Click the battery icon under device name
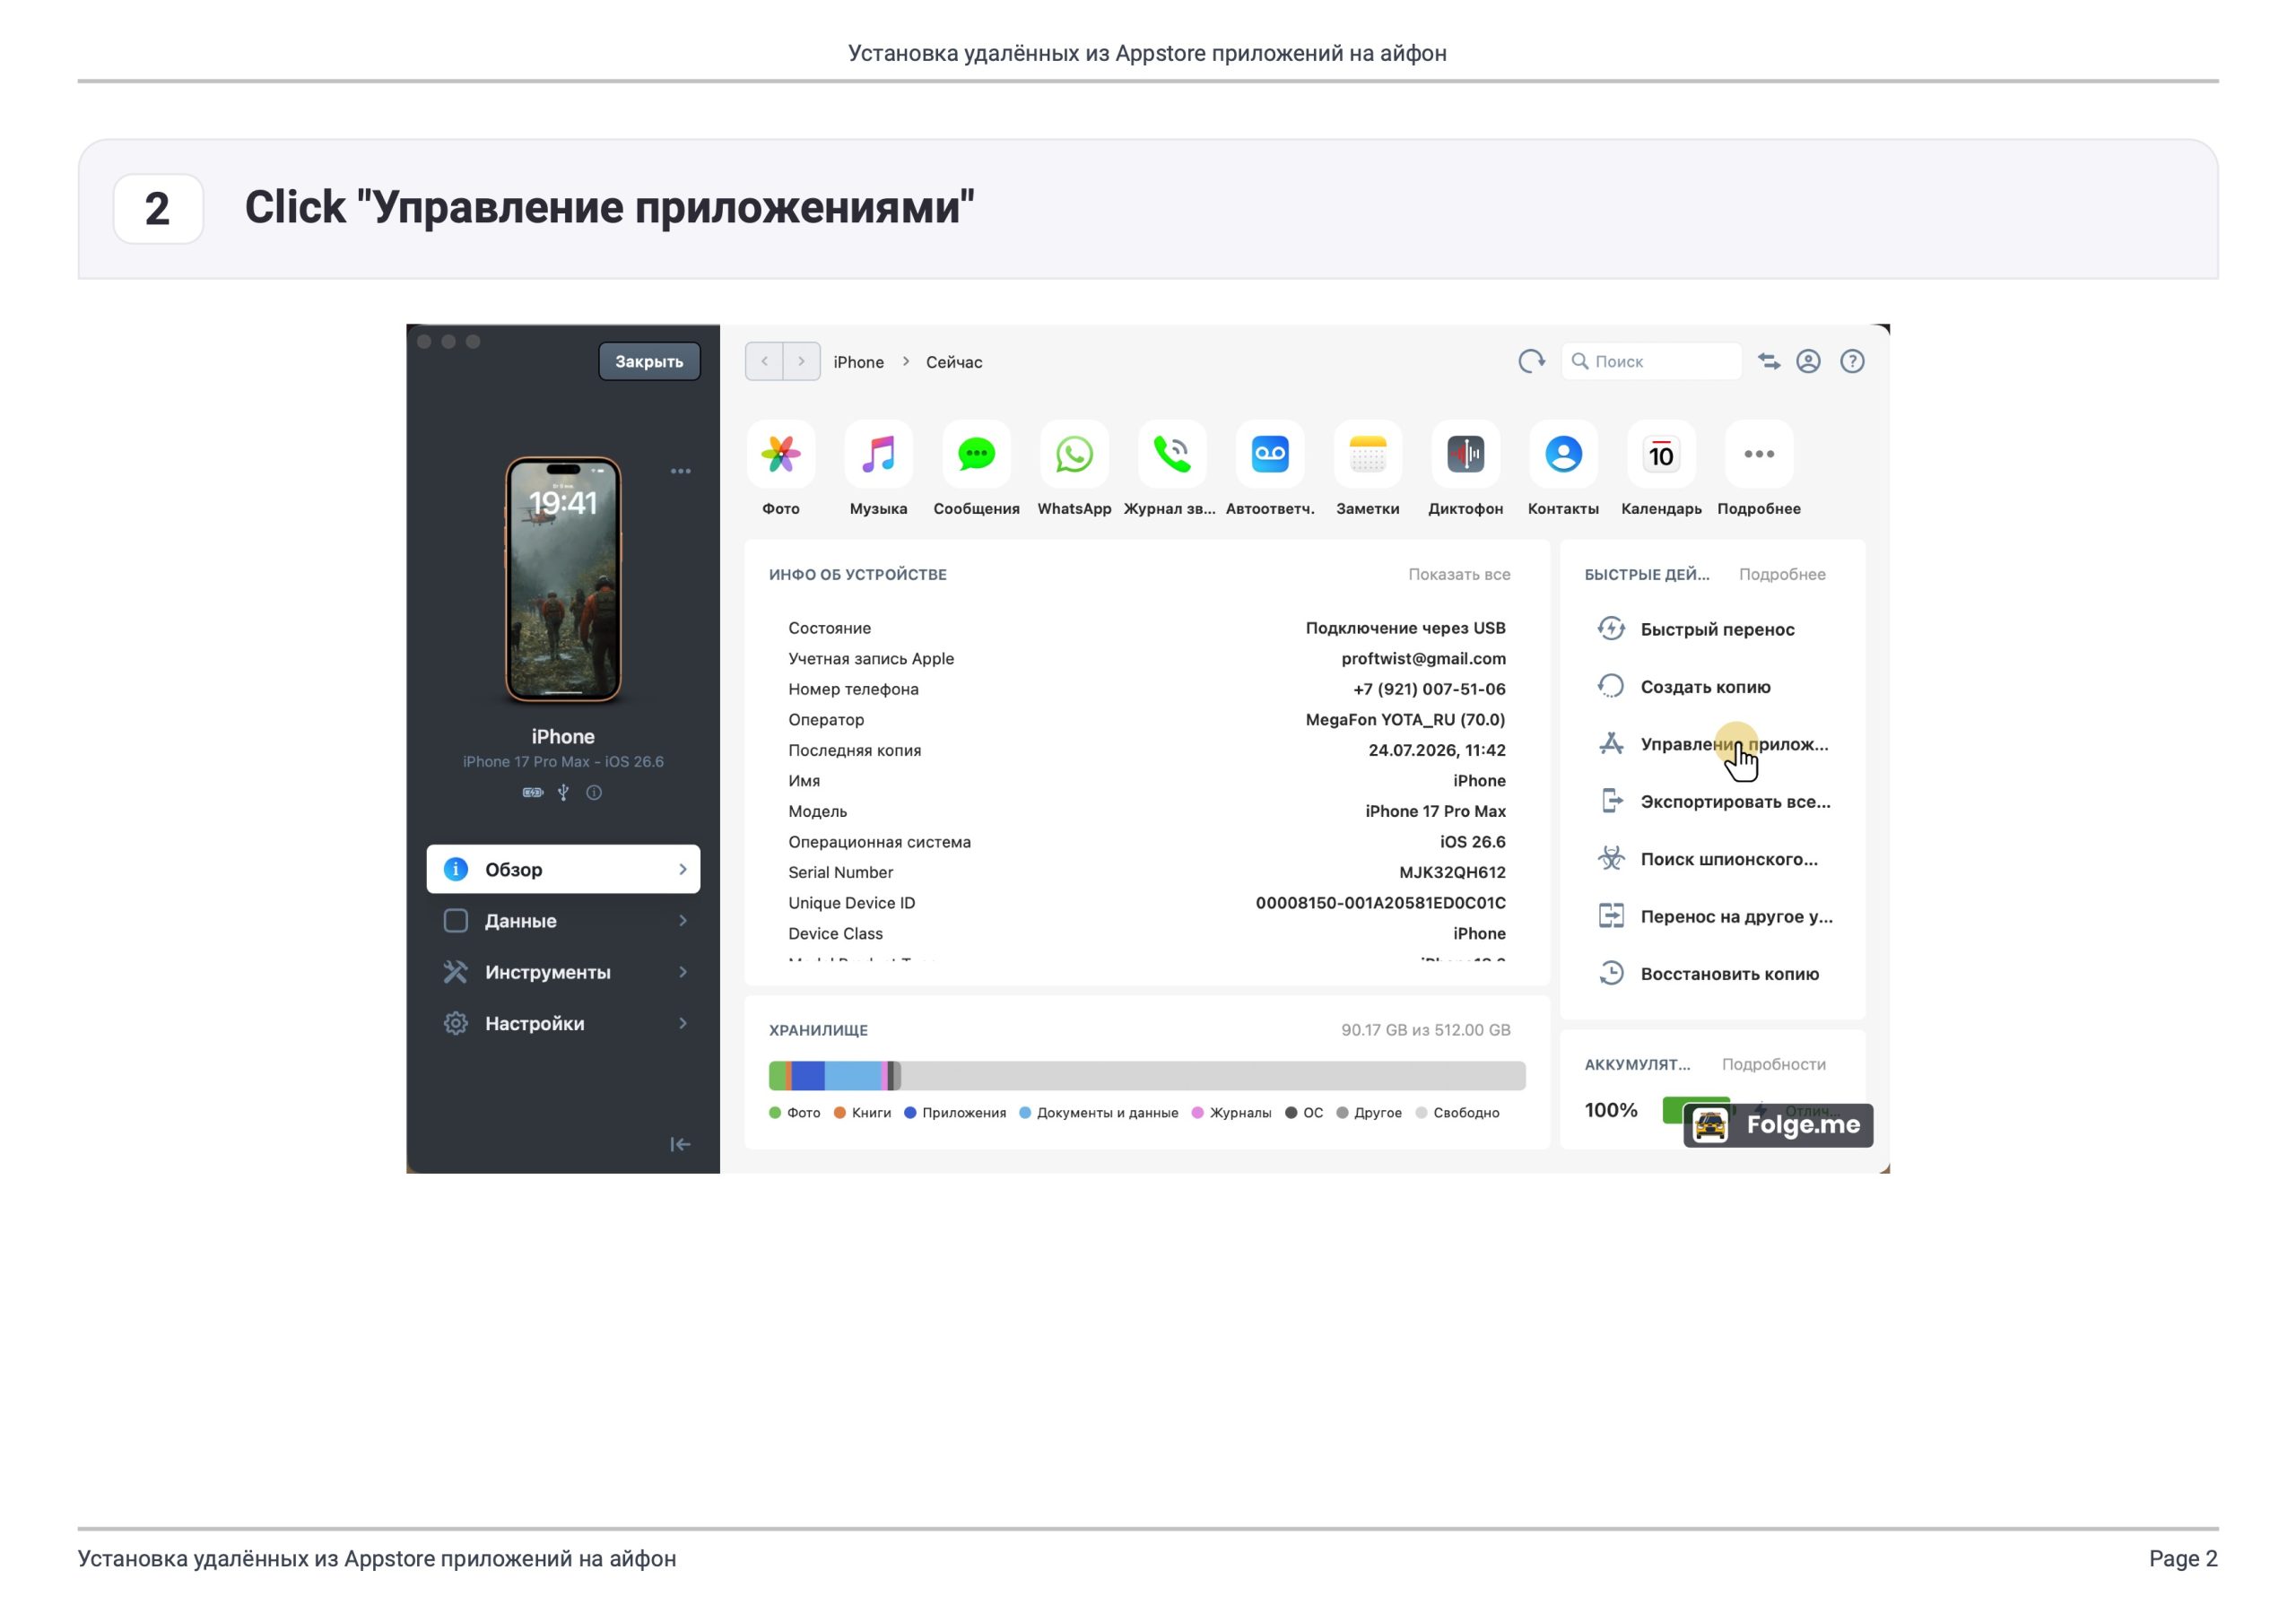The image size is (2296, 1622). click(x=533, y=792)
